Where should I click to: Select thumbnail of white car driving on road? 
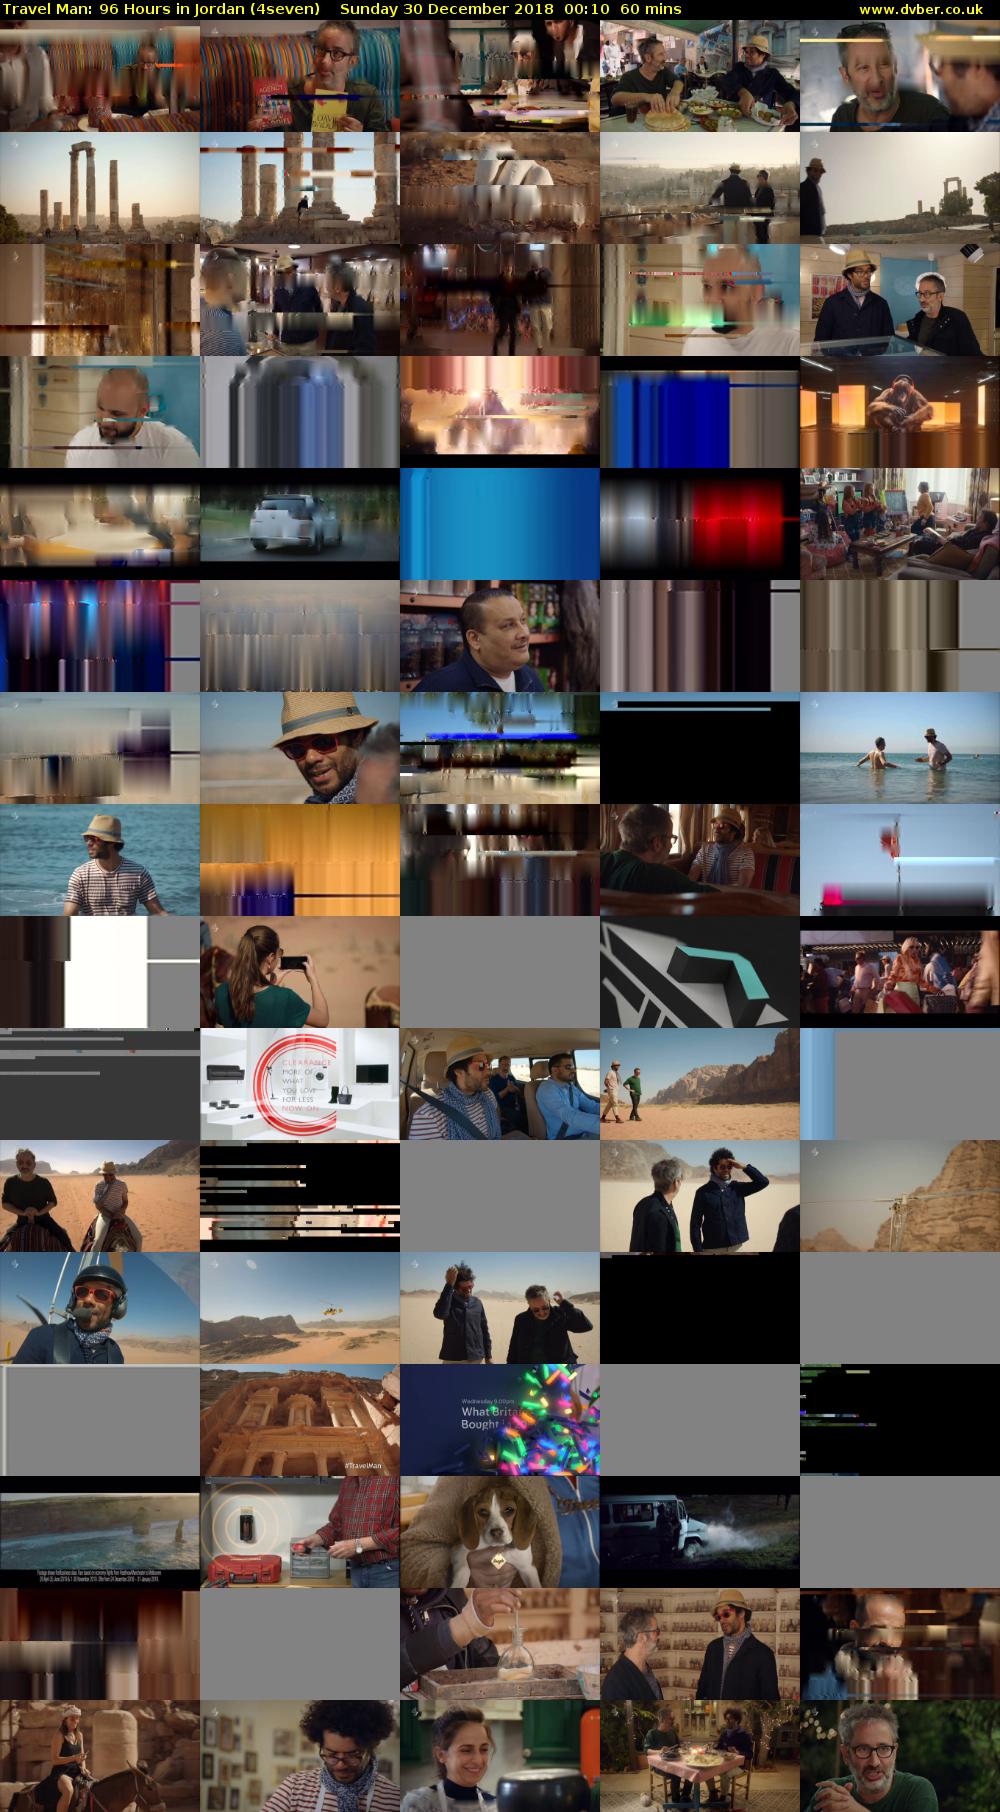[x=300, y=524]
